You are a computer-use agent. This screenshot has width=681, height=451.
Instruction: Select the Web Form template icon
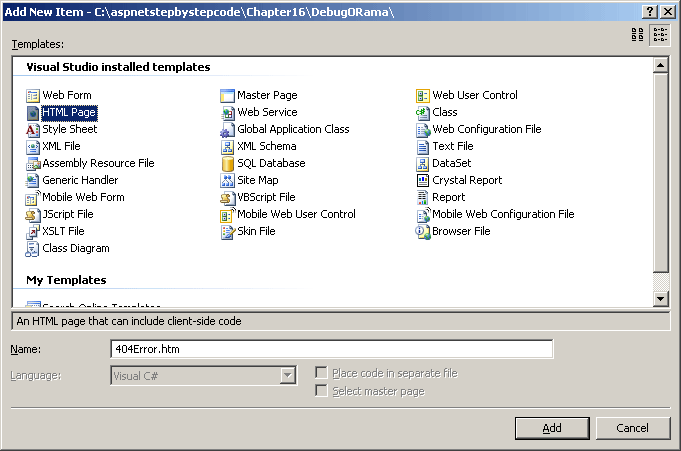pyautogui.click(x=33, y=96)
